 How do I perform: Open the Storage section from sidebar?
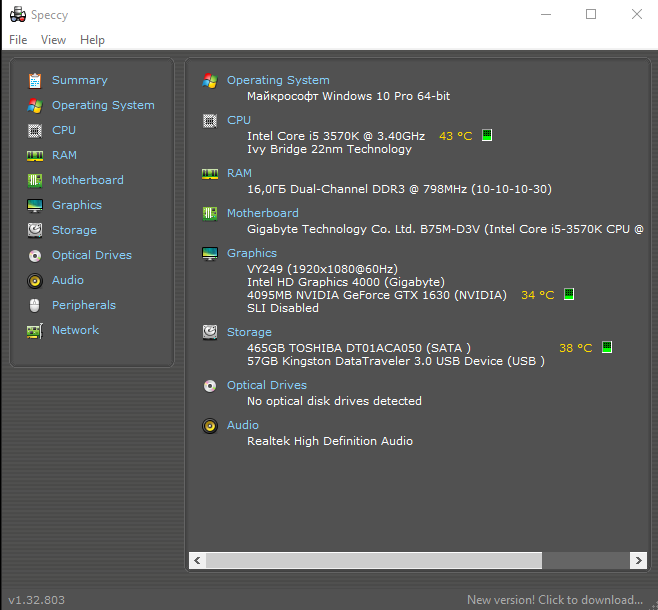pyautogui.click(x=74, y=230)
